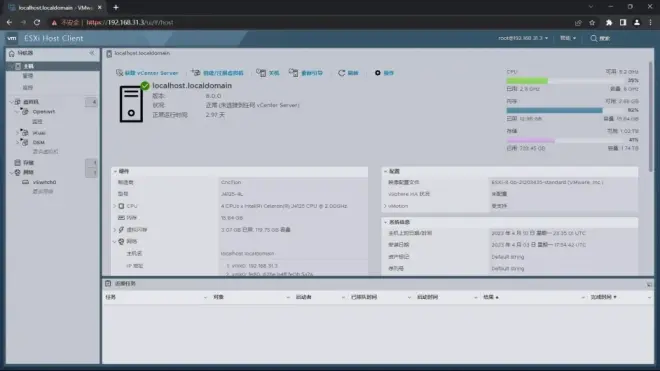Click Create/Register VM (创建/注册虚拟机) button
This screenshot has height=371, width=660.
pos(218,73)
